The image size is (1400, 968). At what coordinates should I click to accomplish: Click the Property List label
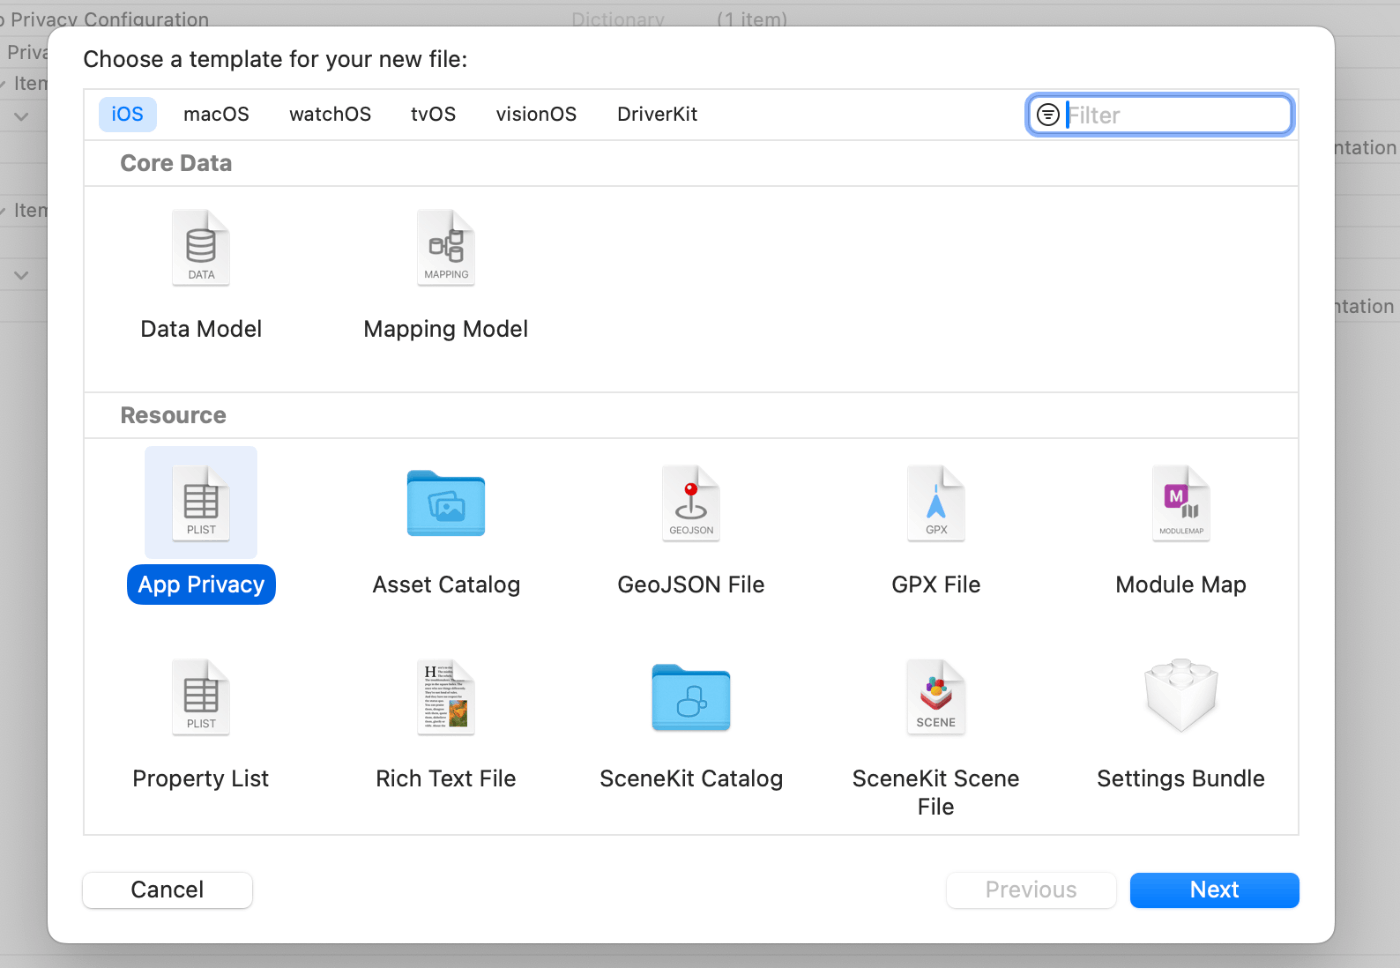click(201, 779)
